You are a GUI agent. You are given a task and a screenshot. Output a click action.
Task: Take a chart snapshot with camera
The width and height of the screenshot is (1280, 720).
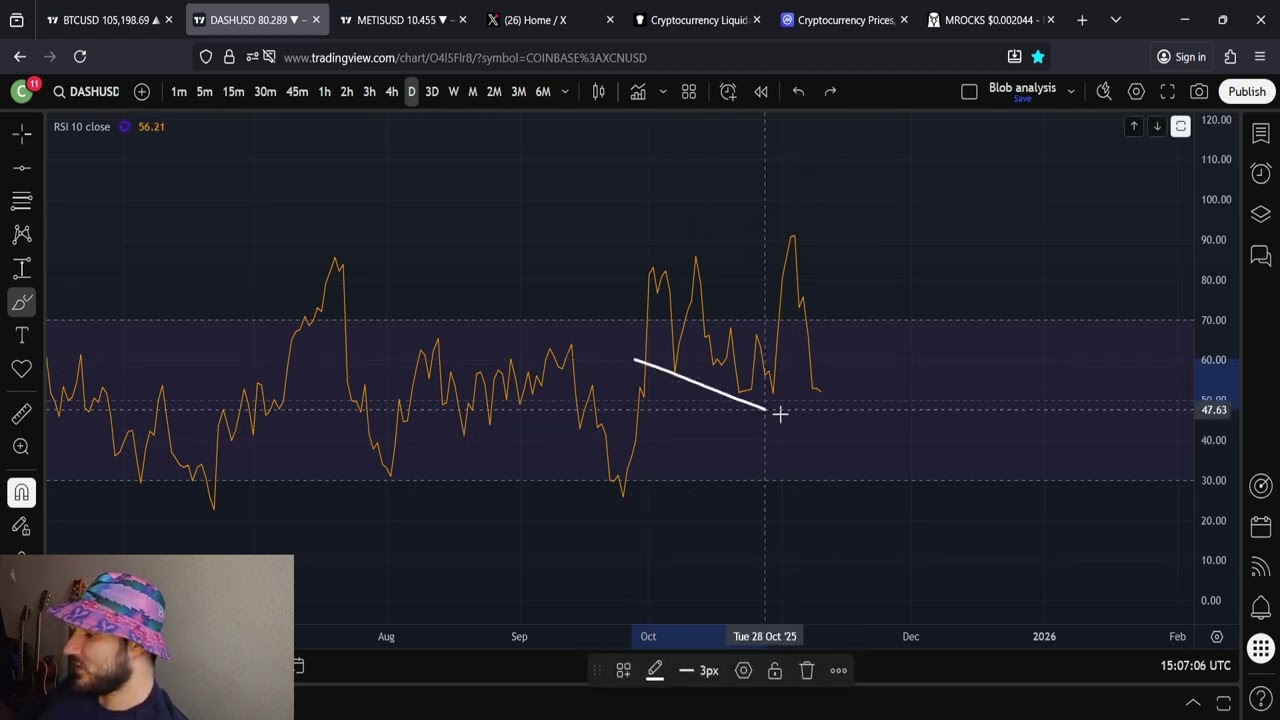1199,91
